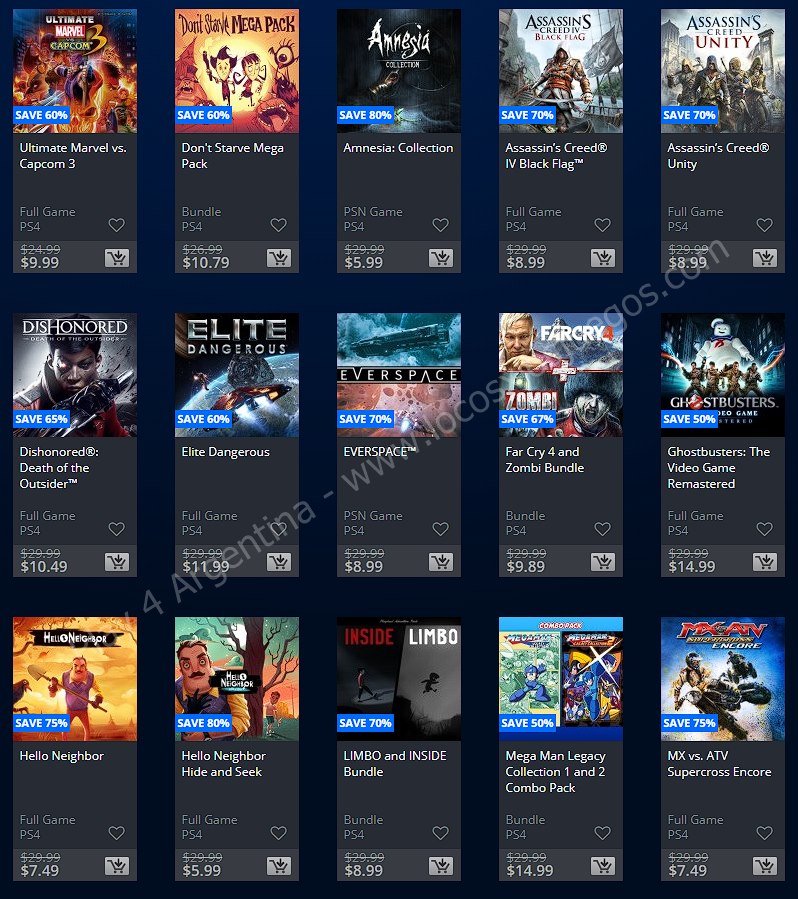Add Amnesia: Collection to cart

point(441,258)
